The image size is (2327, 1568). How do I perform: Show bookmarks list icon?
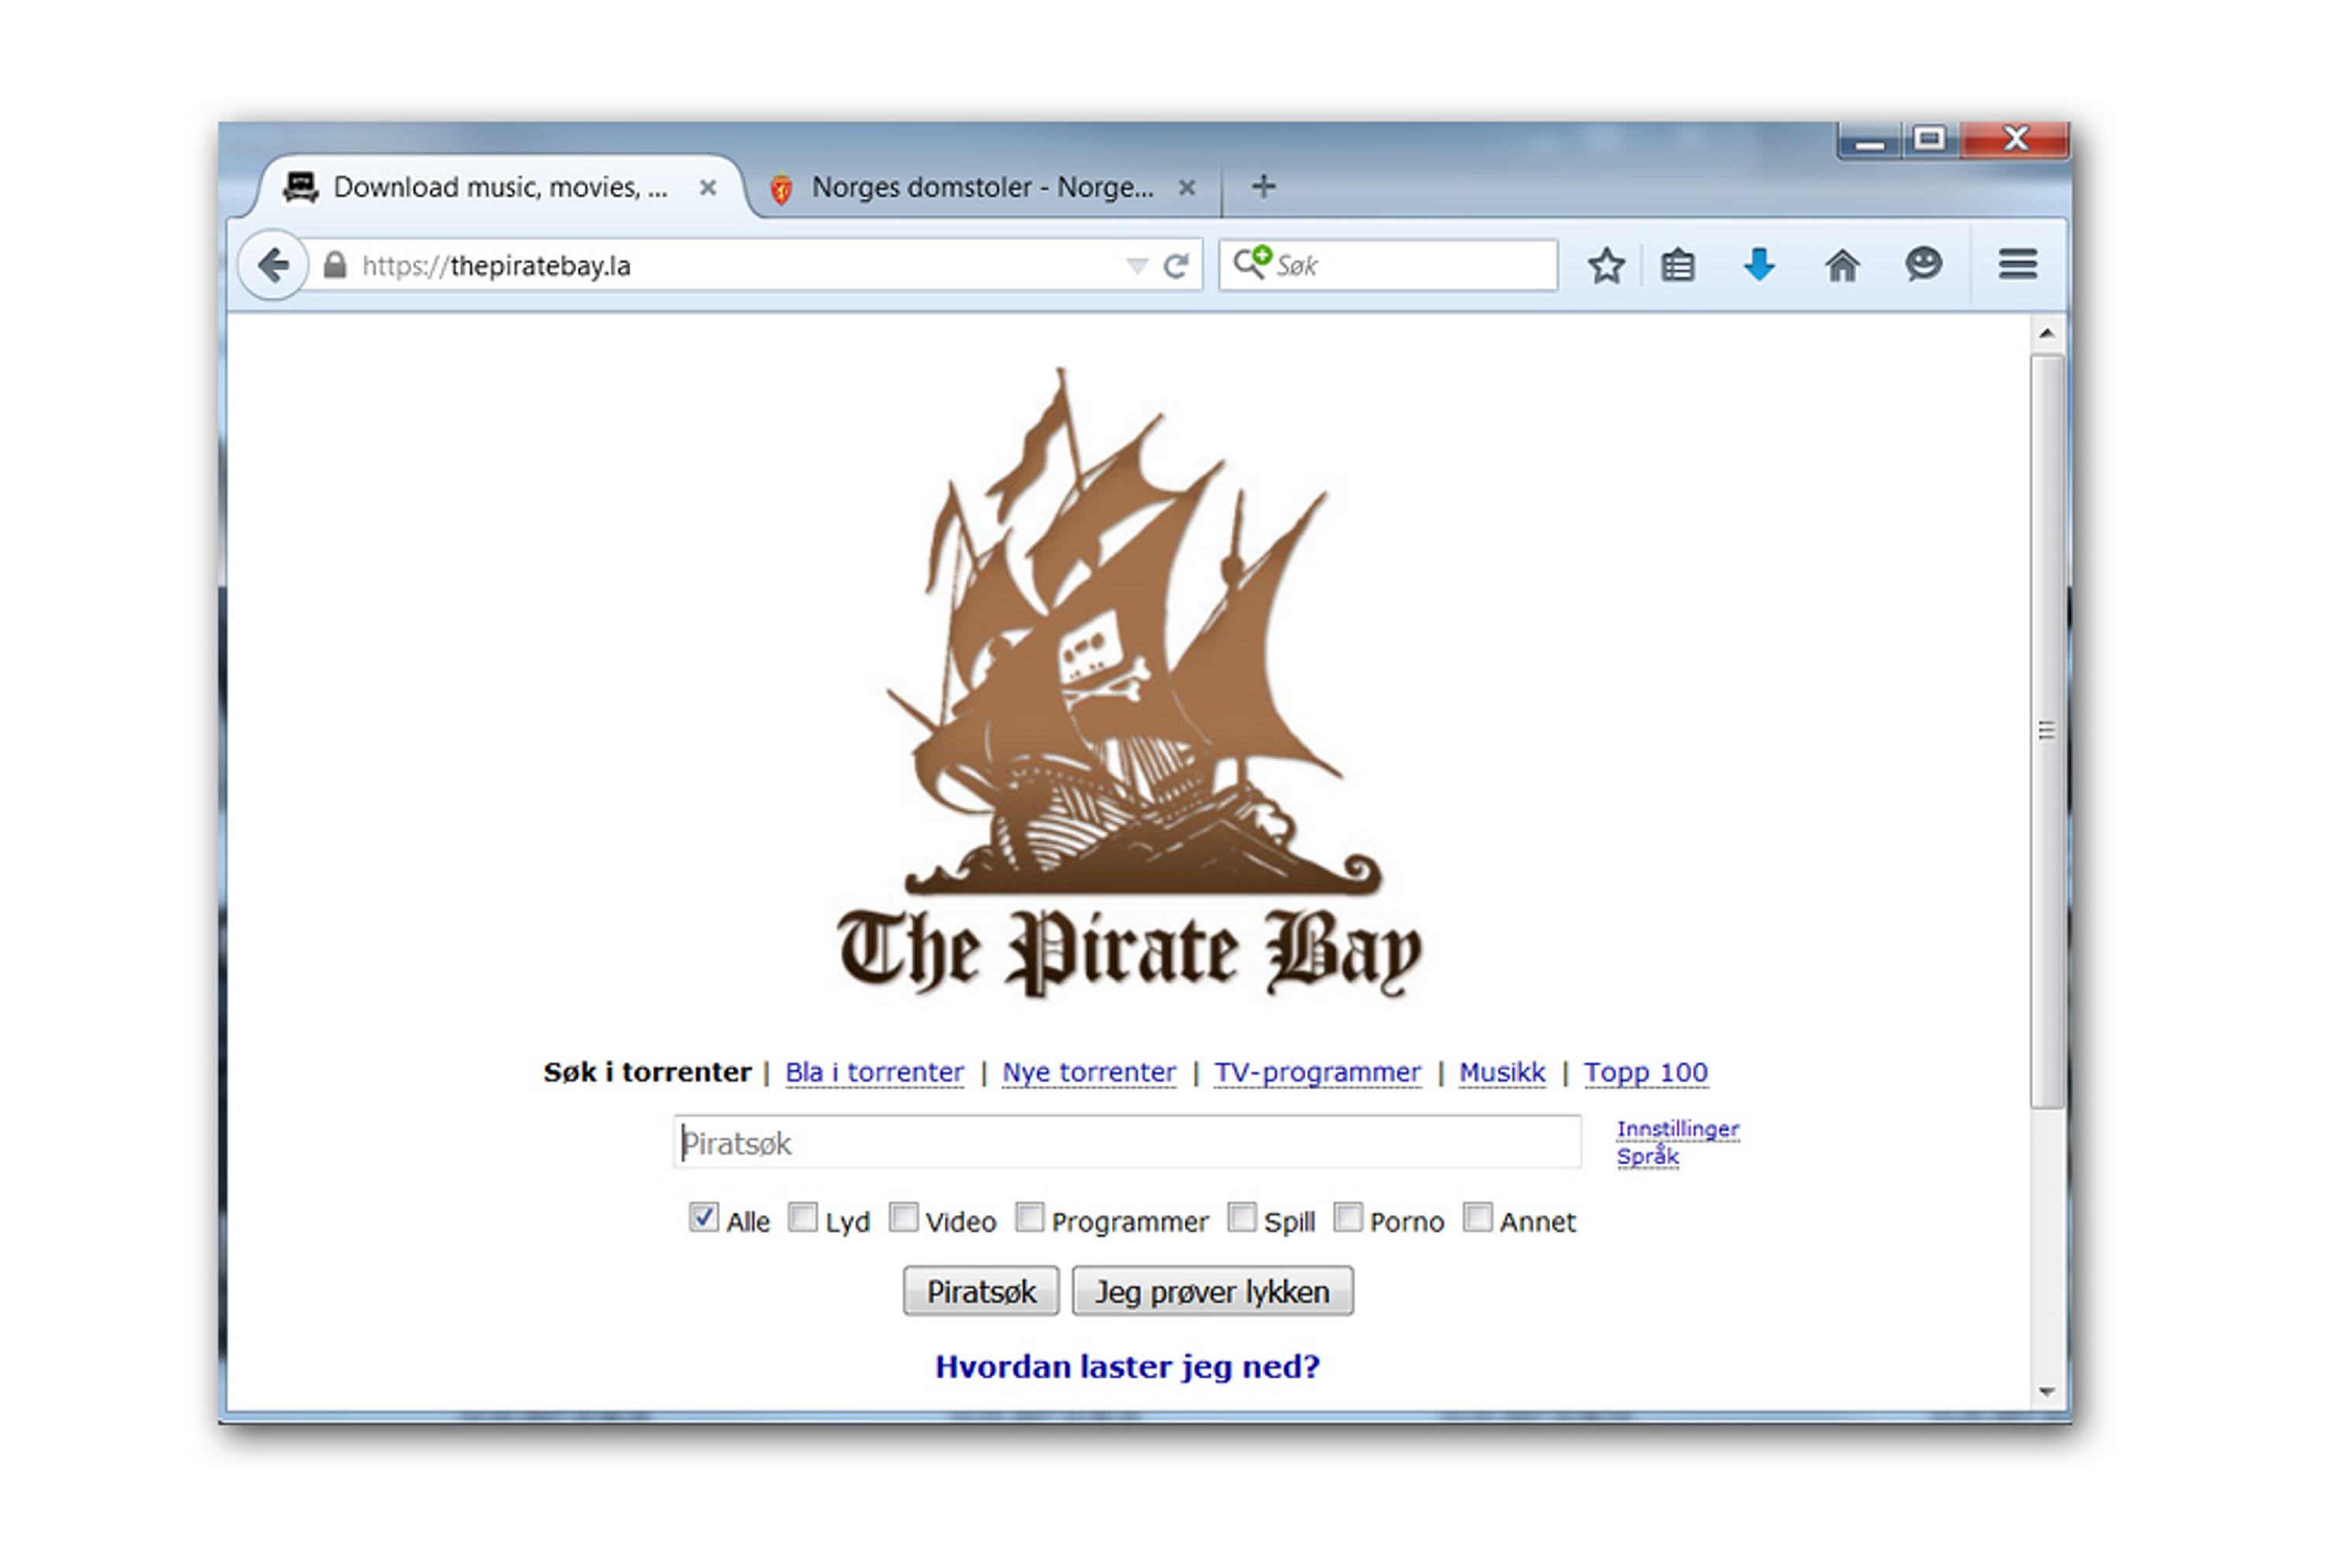(1678, 265)
